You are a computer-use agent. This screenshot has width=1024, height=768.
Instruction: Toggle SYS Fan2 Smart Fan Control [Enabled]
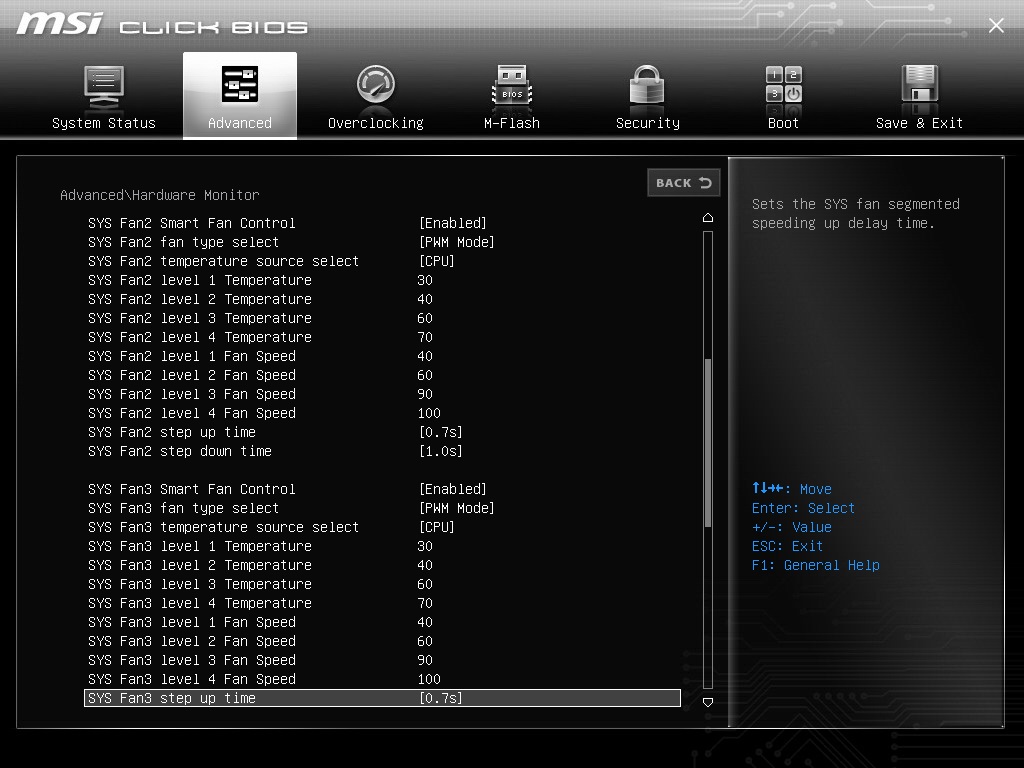453,223
